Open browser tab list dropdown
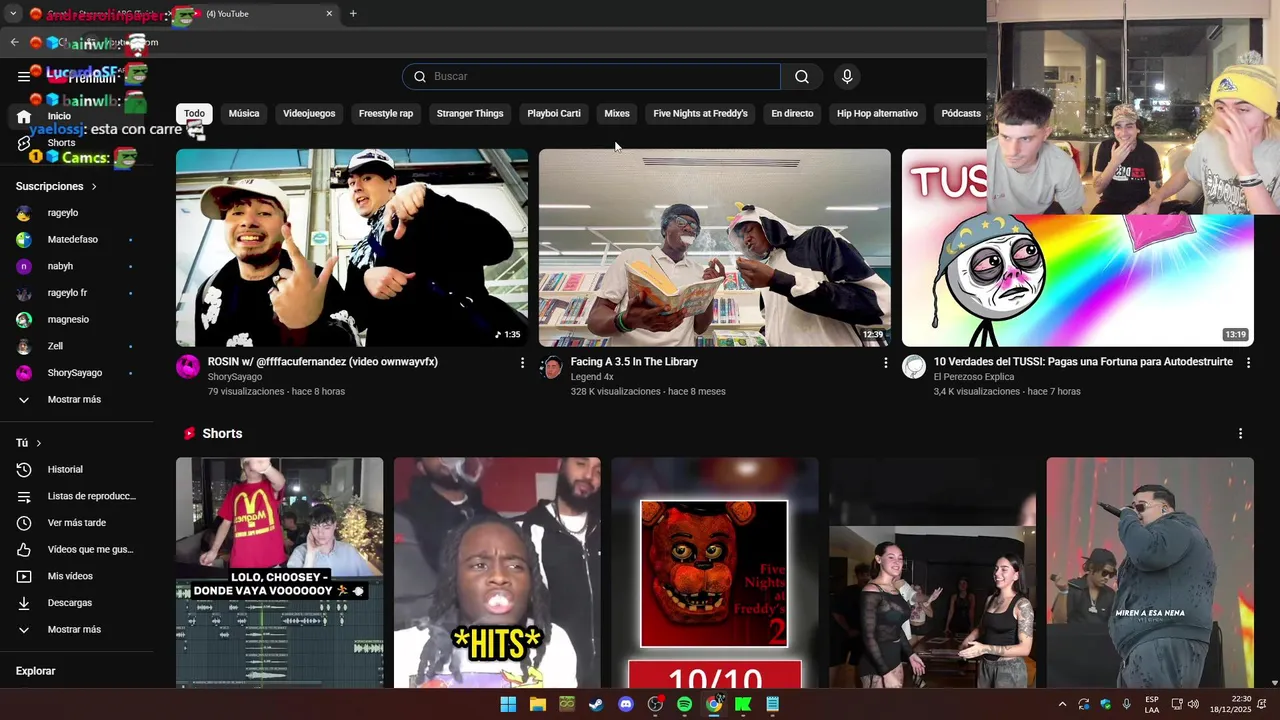This screenshot has height=720, width=1280. (x=13, y=14)
